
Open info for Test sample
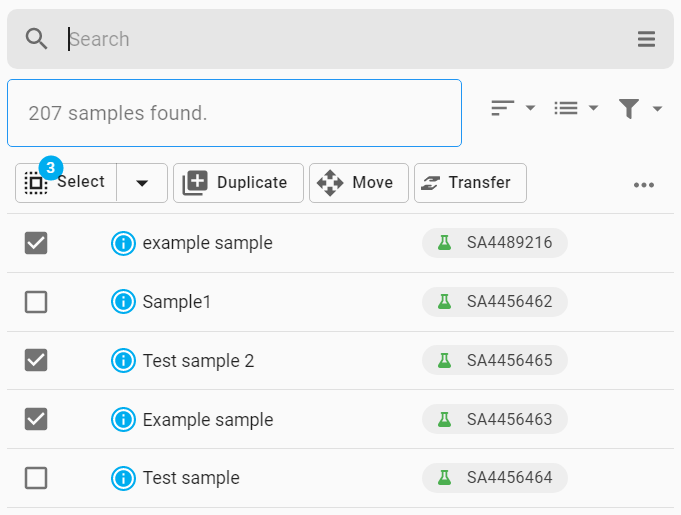click(x=123, y=478)
